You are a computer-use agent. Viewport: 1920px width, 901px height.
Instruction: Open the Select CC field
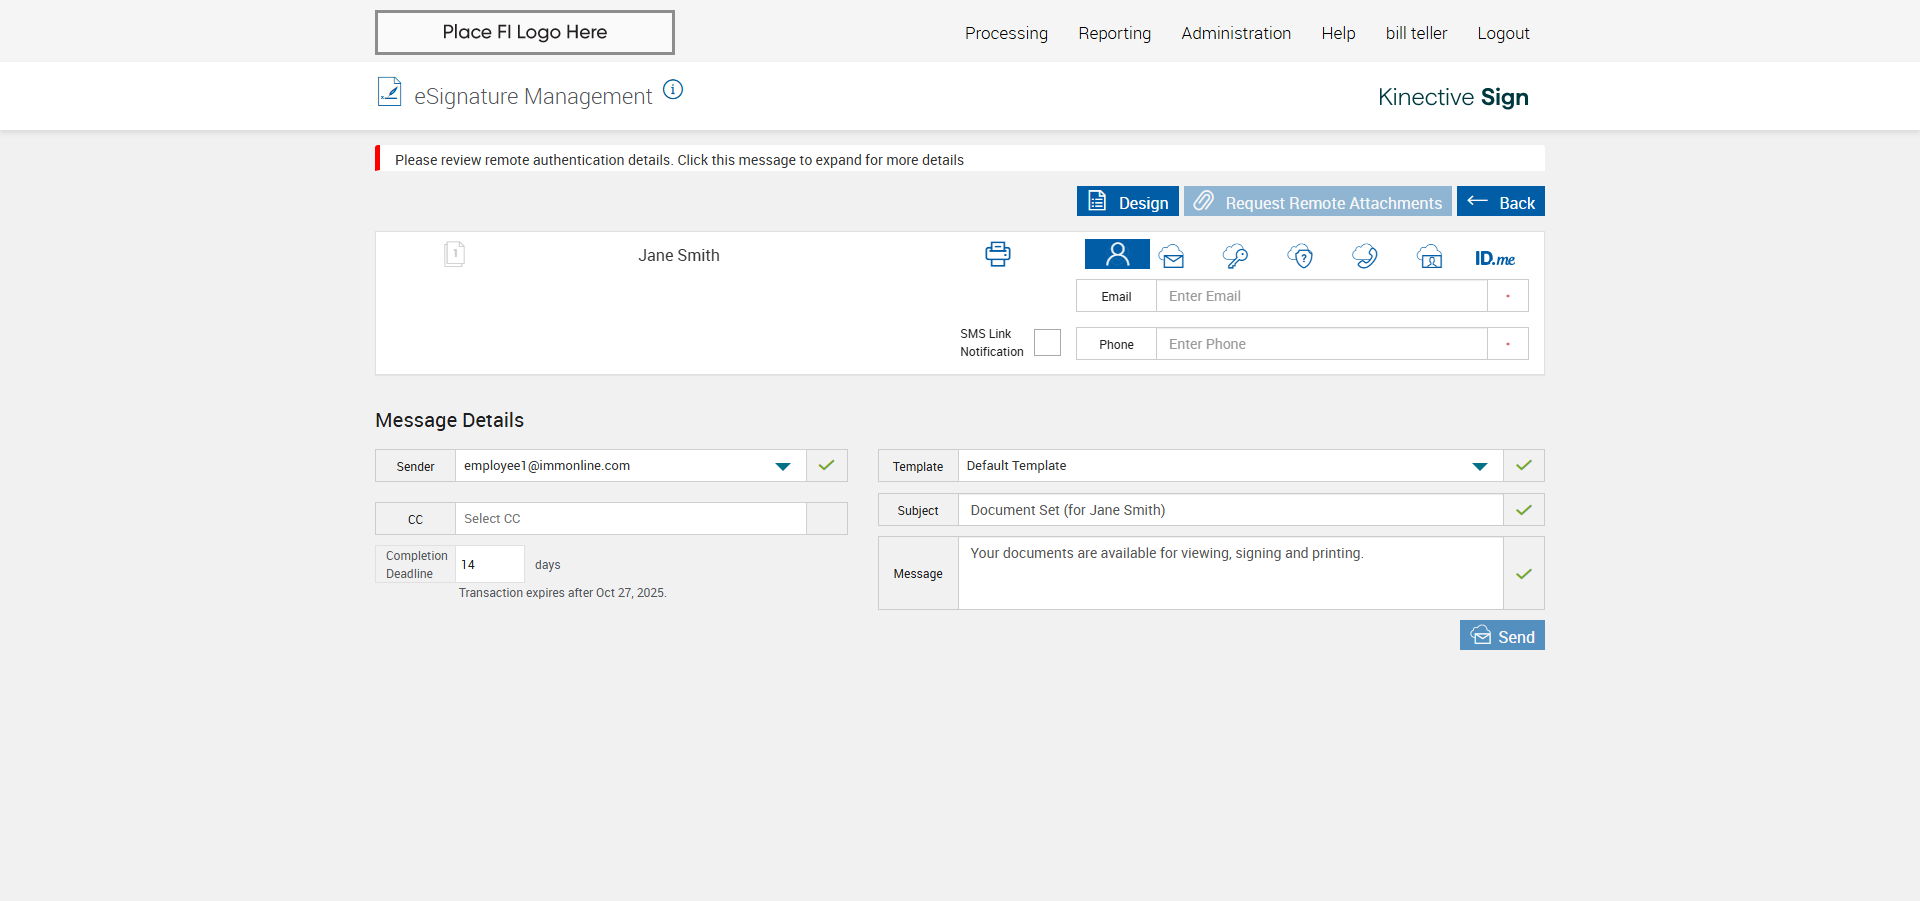[630, 519]
